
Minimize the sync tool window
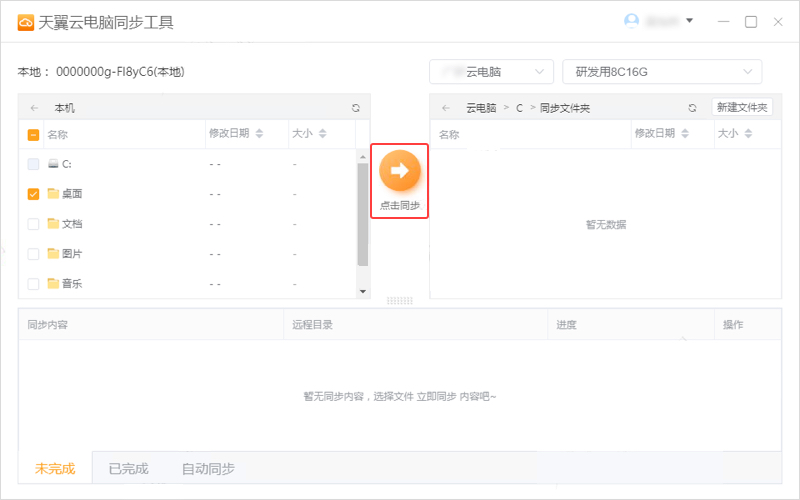723,22
